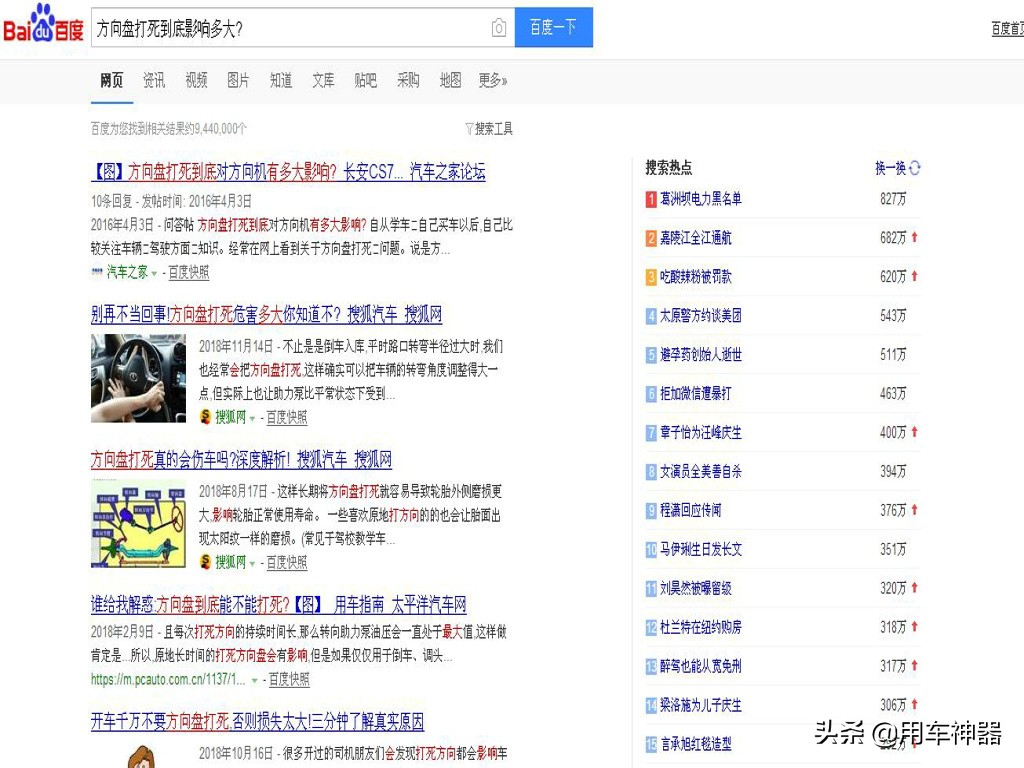Open hot search 程潇回应传闻

tap(690, 510)
